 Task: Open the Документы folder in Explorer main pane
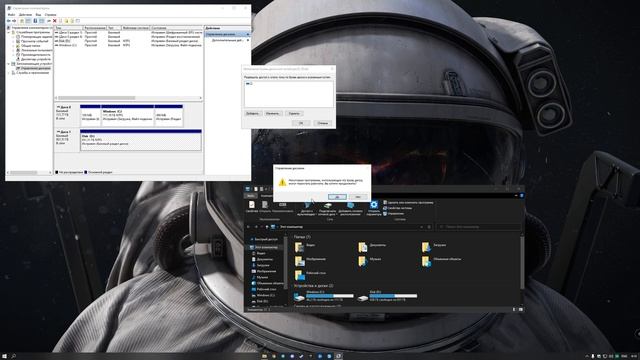pos(372,247)
